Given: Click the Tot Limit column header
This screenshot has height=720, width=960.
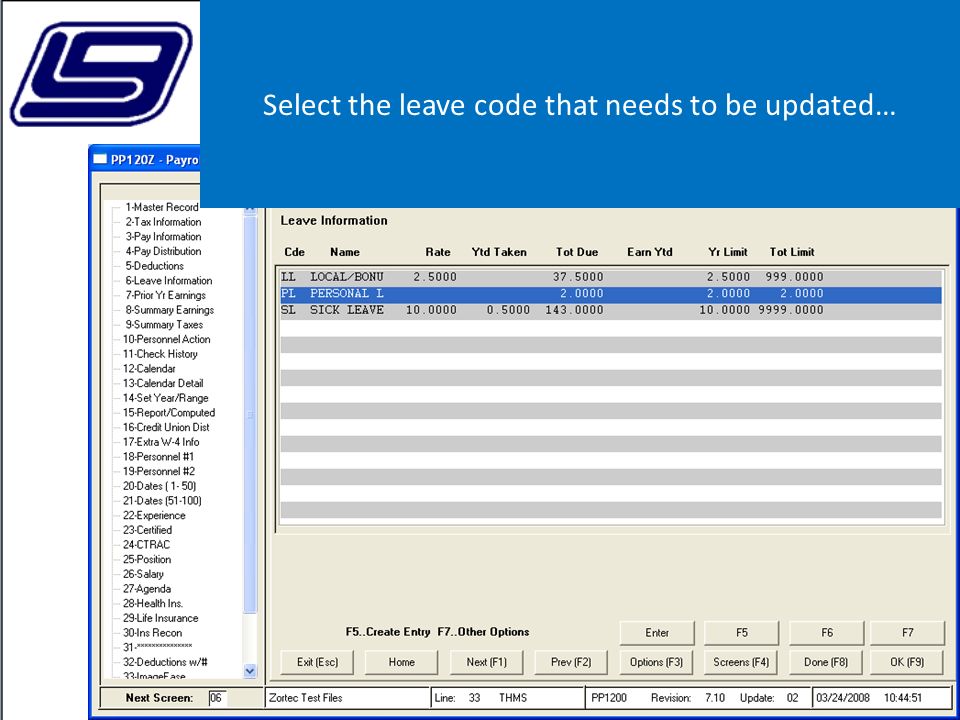Looking at the screenshot, I should pyautogui.click(x=792, y=252).
